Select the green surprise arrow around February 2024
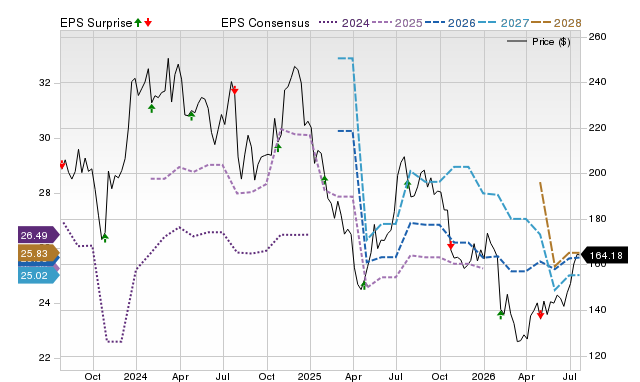Screen dimensions: 640x382 [151, 108]
